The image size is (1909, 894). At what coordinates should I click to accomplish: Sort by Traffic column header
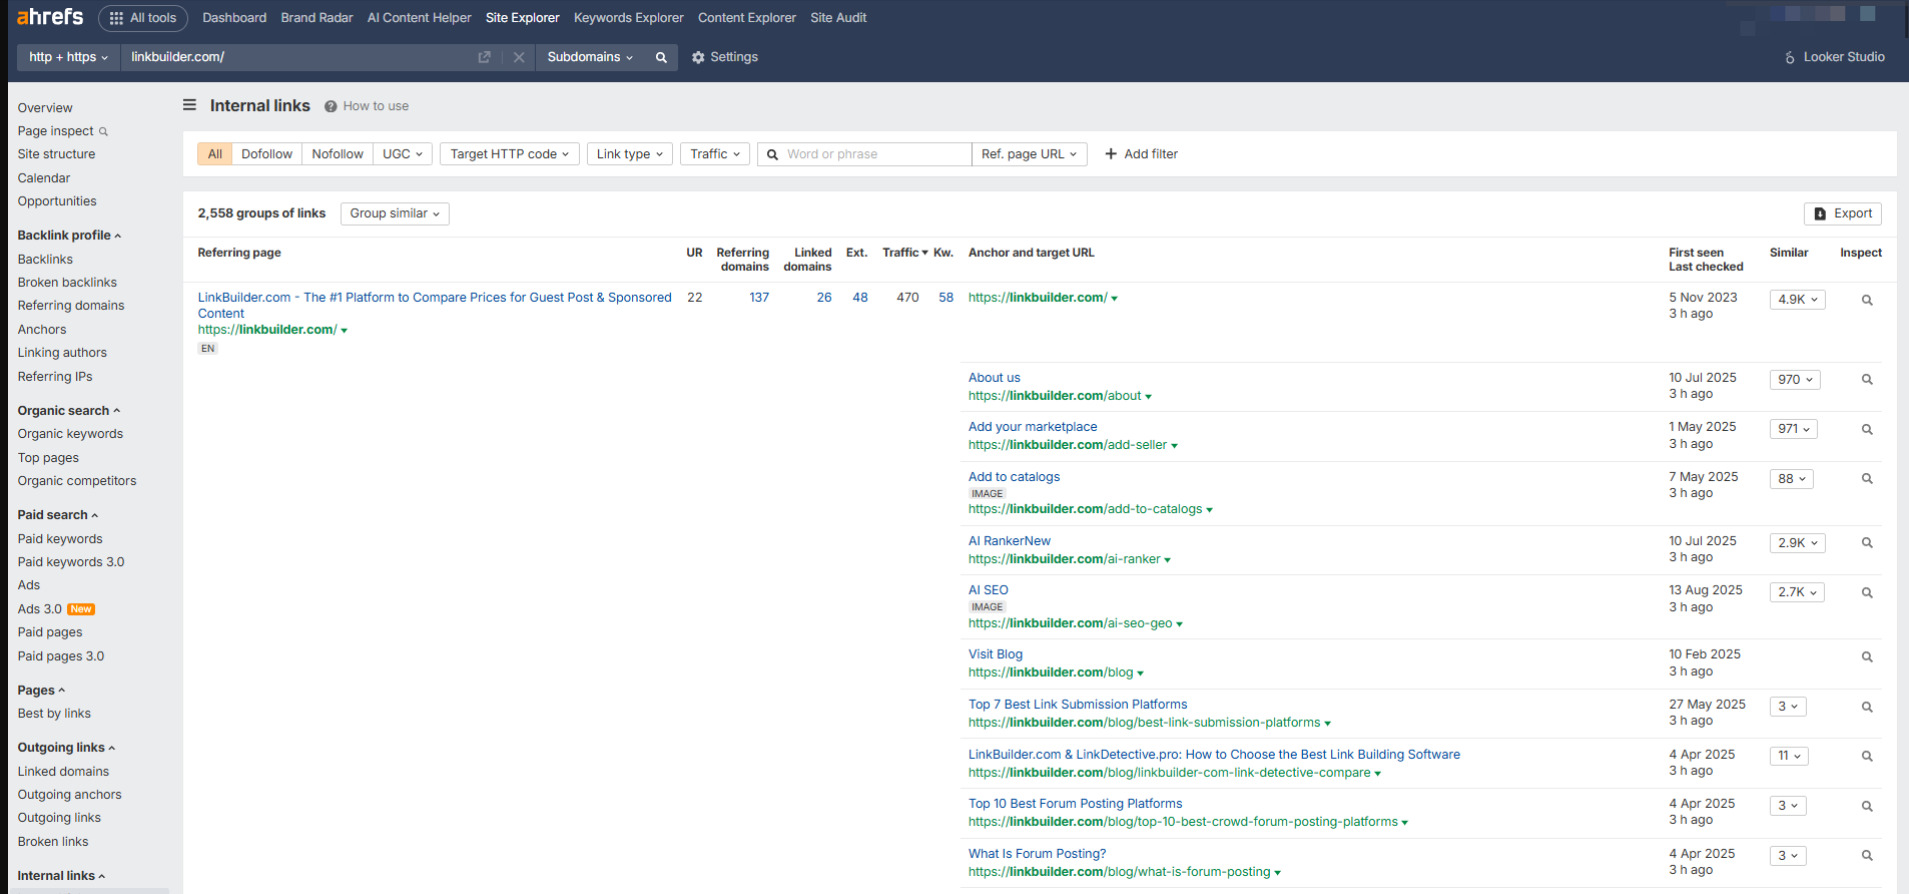pos(904,253)
